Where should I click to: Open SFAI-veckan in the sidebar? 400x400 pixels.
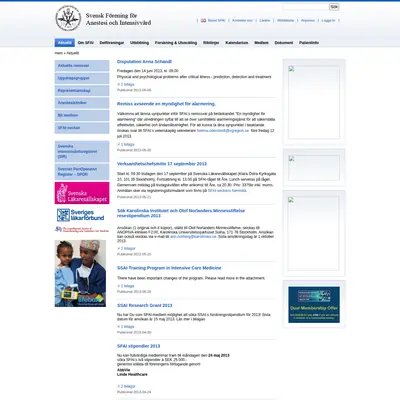pos(82,128)
